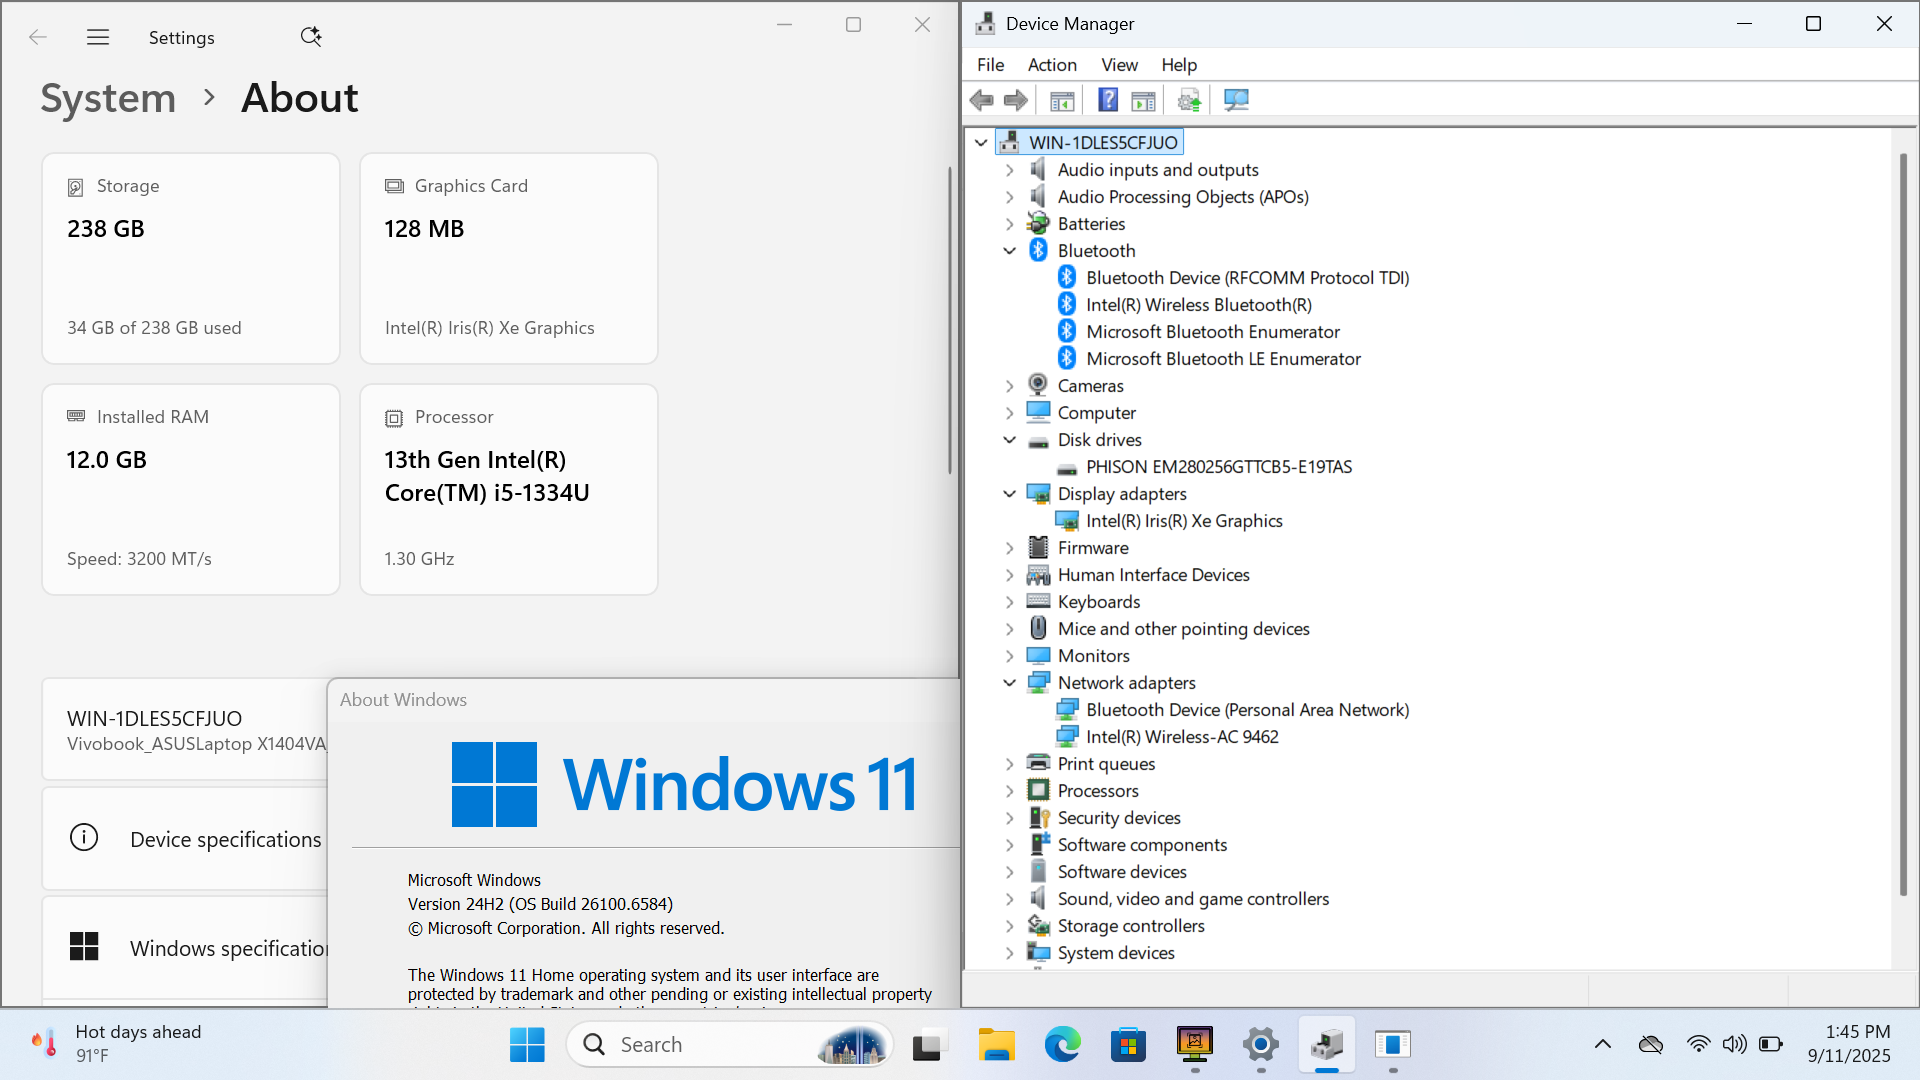Click the Properties pane toolbar icon
1920x1080 pixels.
[1143, 100]
